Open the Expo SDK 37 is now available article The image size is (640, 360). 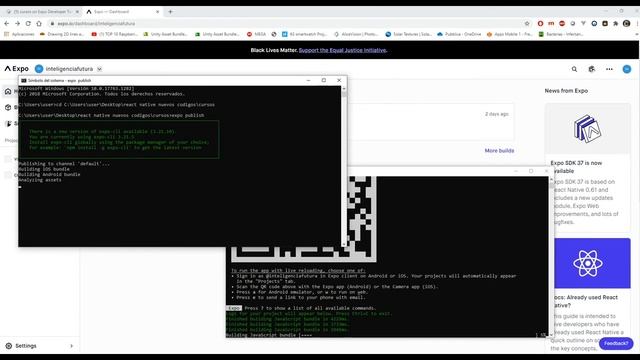[576, 167]
